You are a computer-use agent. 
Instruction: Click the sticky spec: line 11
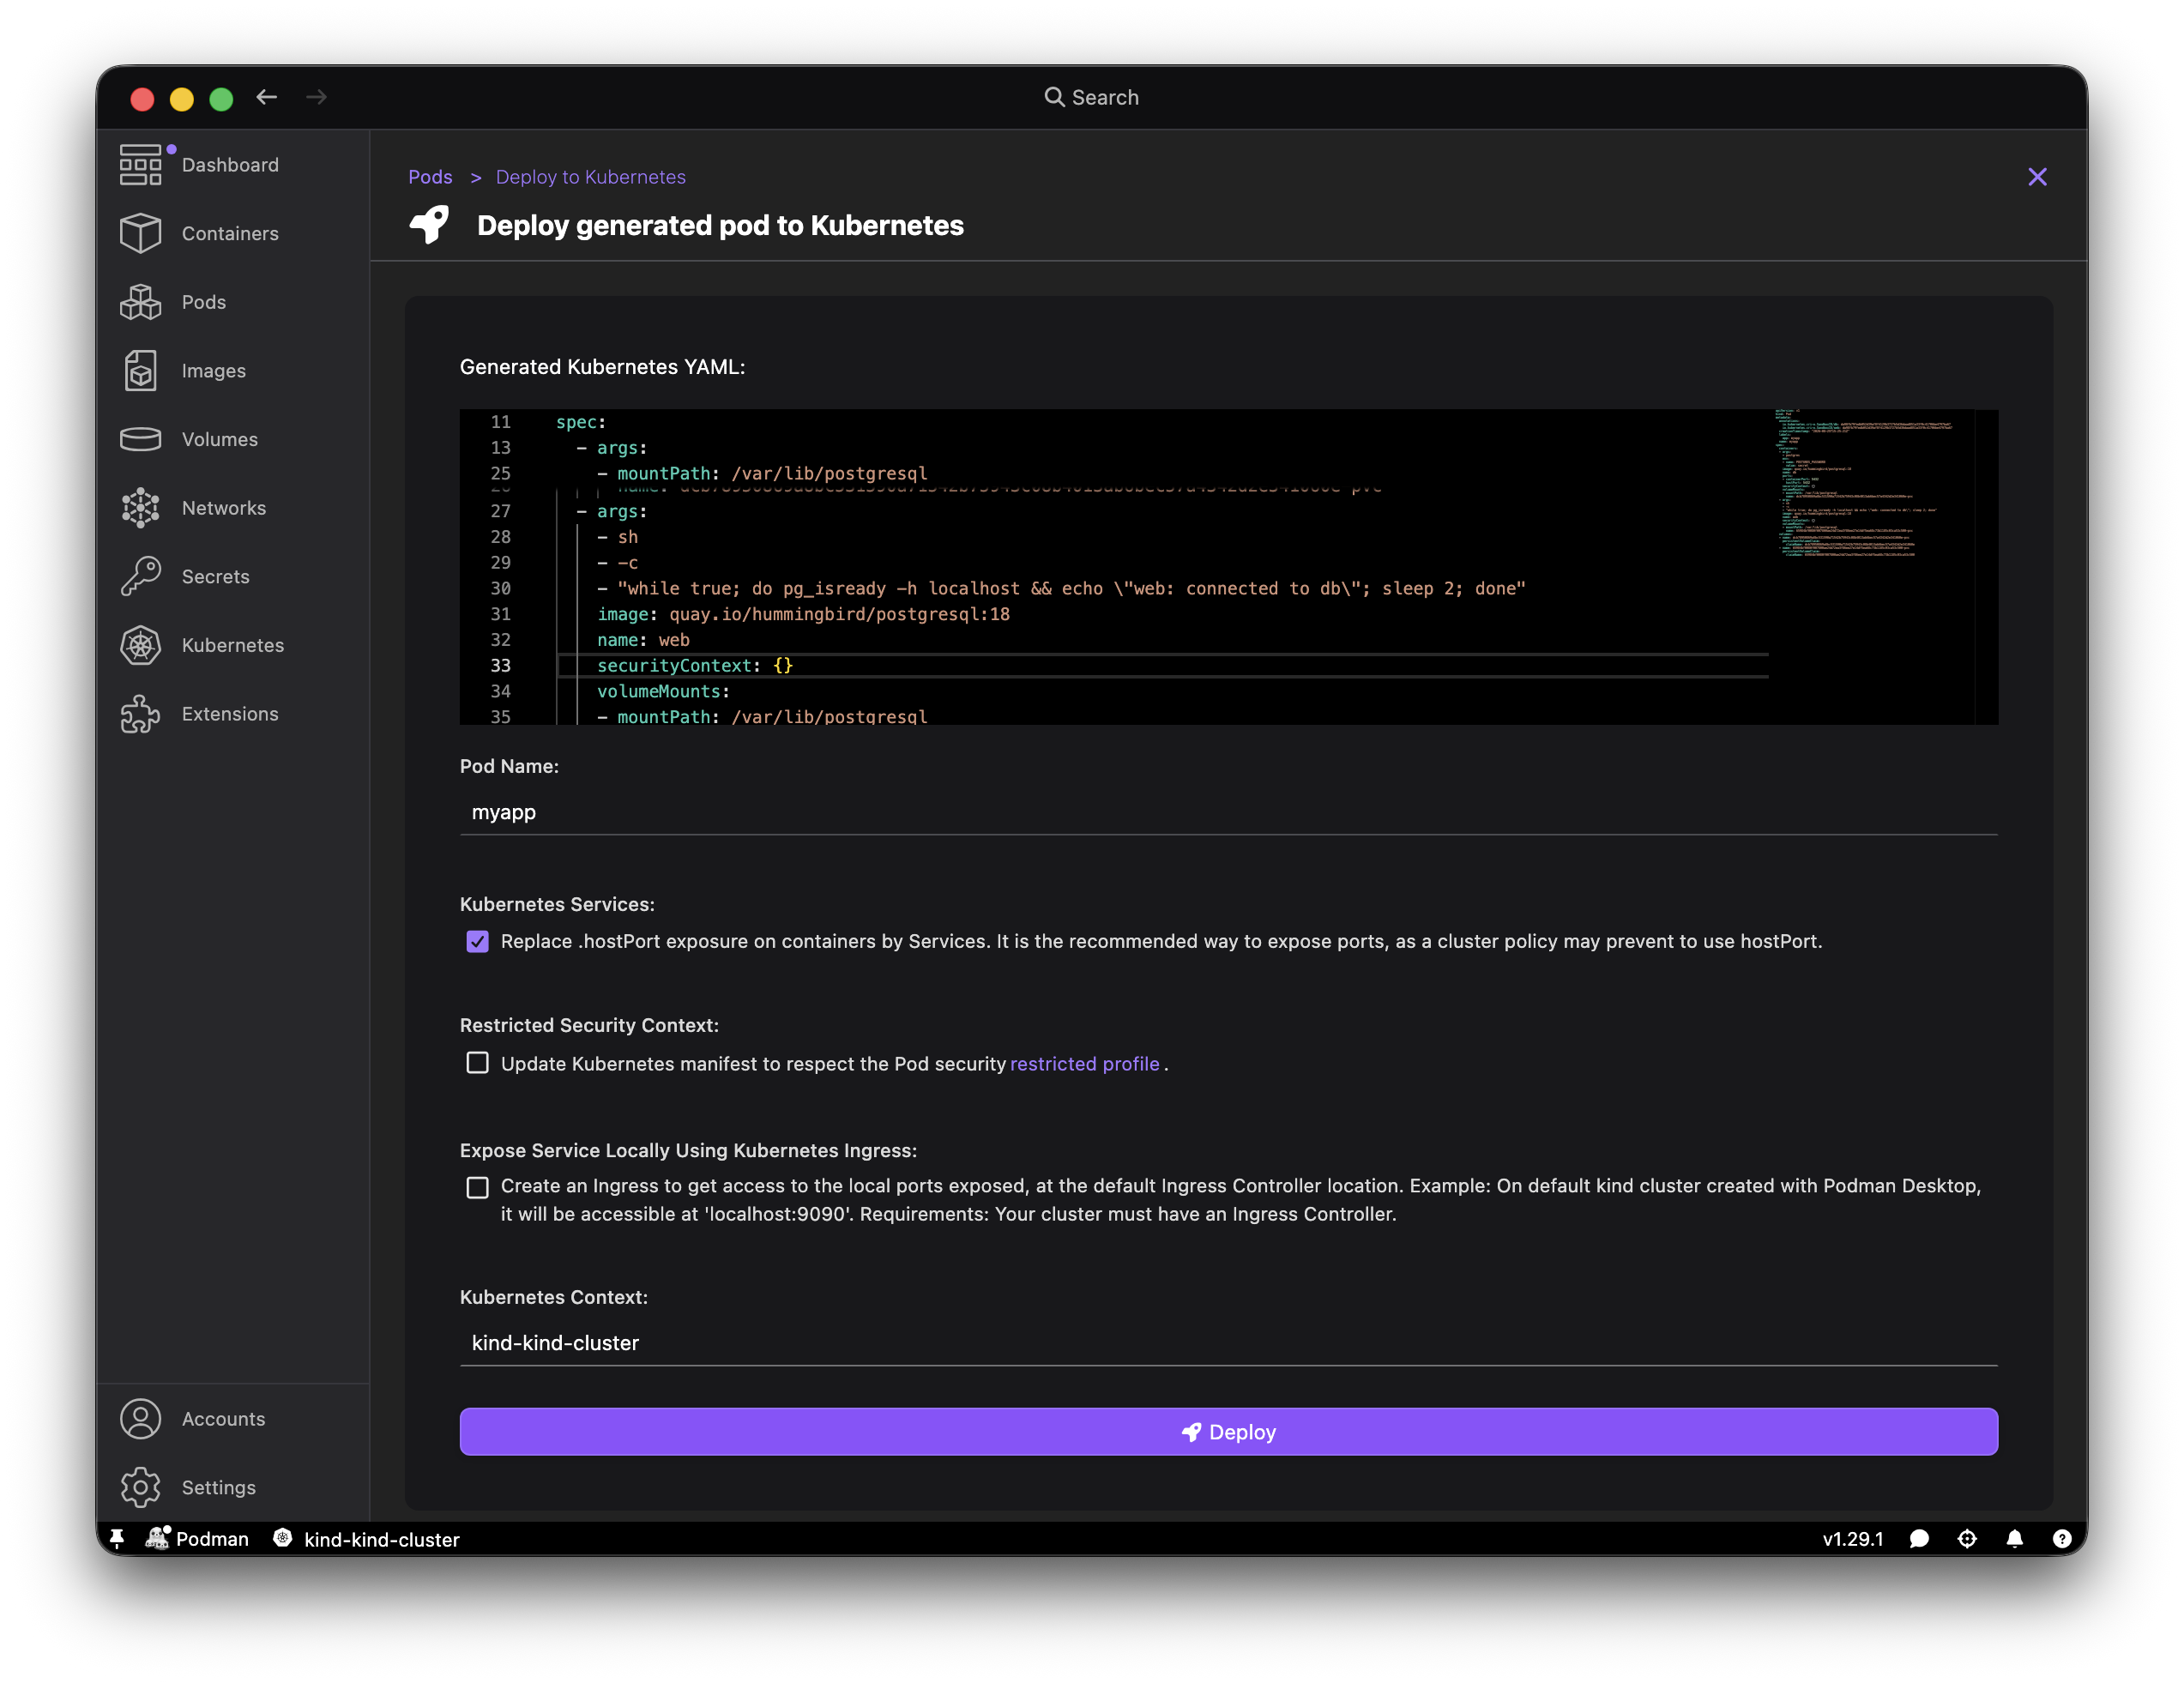(x=581, y=422)
